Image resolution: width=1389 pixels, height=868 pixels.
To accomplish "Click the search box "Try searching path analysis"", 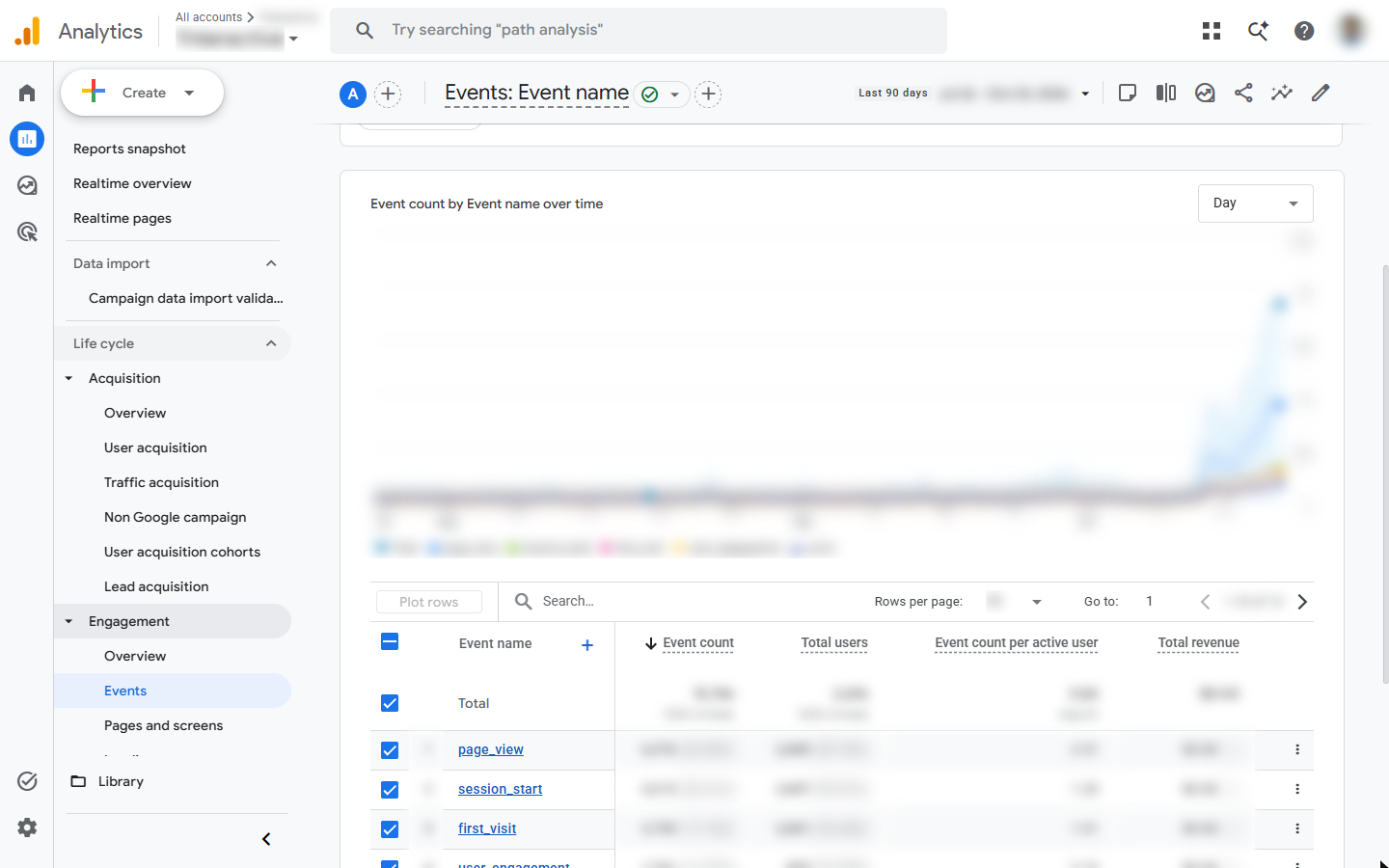I will 638,31.
